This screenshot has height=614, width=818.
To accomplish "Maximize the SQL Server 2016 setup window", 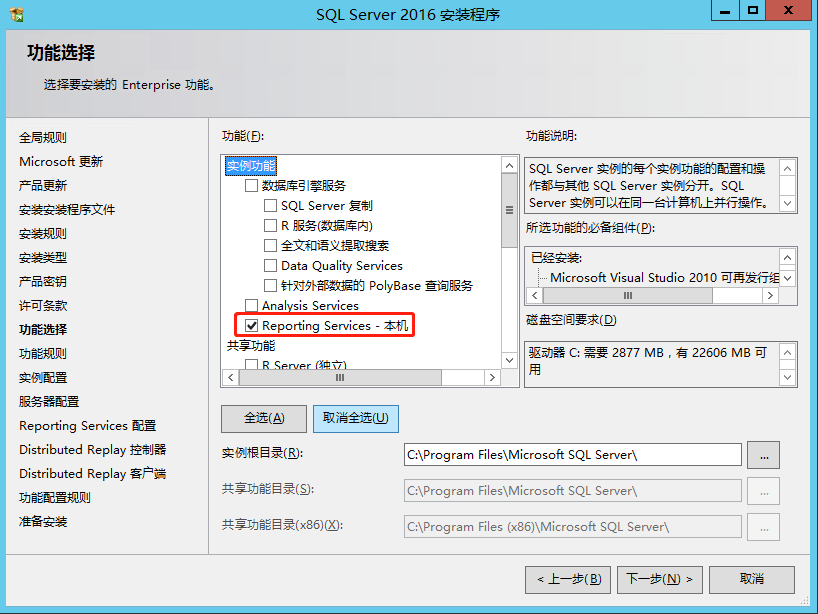I will [x=753, y=10].
